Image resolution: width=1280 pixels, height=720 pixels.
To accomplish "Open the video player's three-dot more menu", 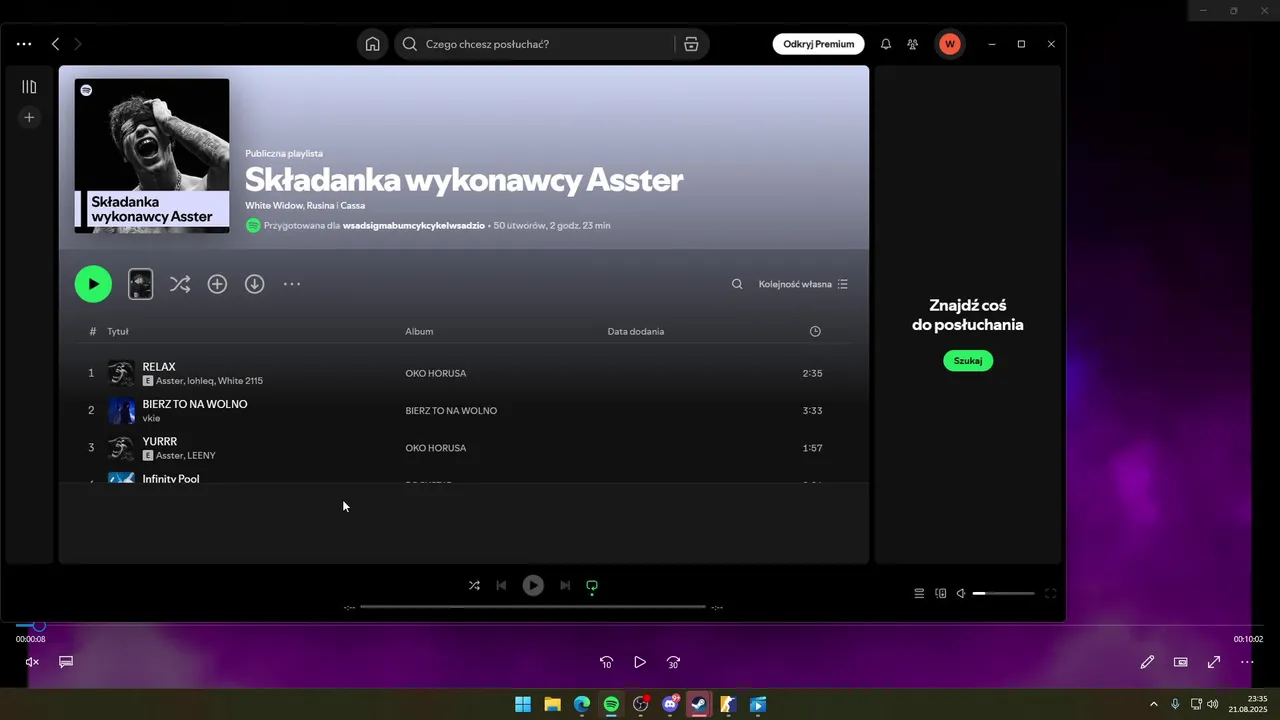I will click(x=1247, y=662).
